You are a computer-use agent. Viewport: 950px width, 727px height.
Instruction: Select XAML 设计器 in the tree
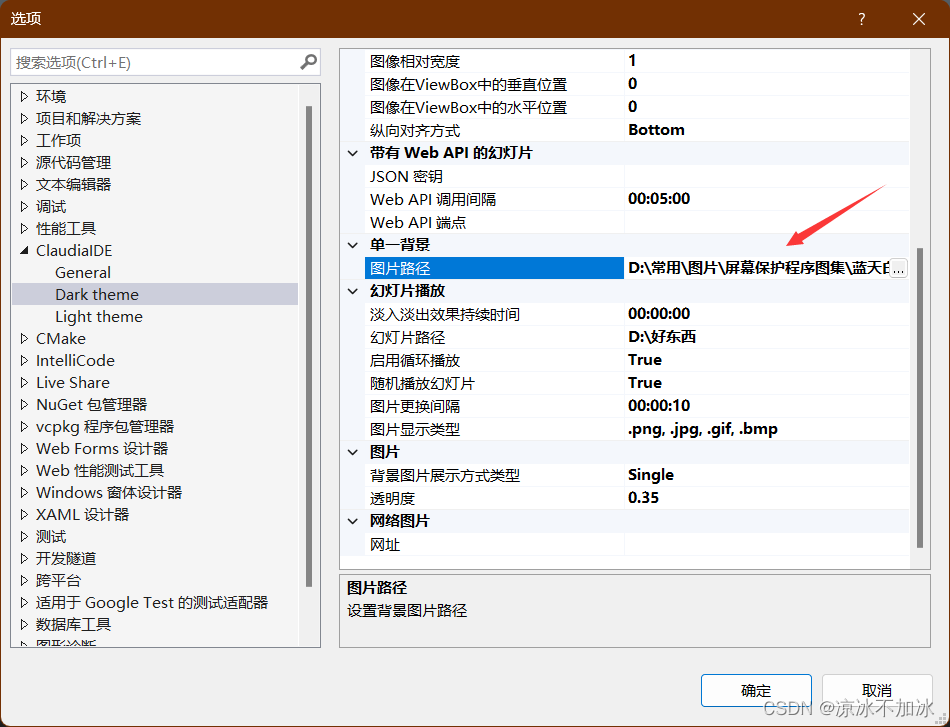pyautogui.click(x=82, y=514)
